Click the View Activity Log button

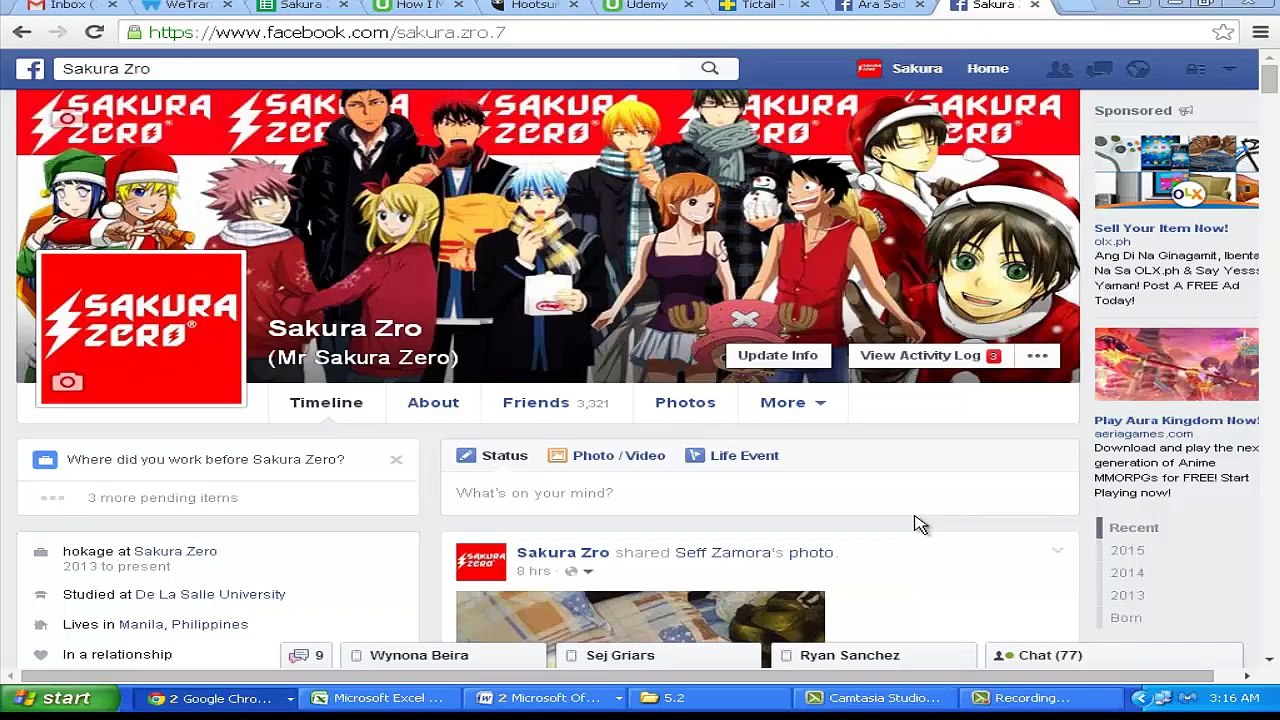coord(930,355)
